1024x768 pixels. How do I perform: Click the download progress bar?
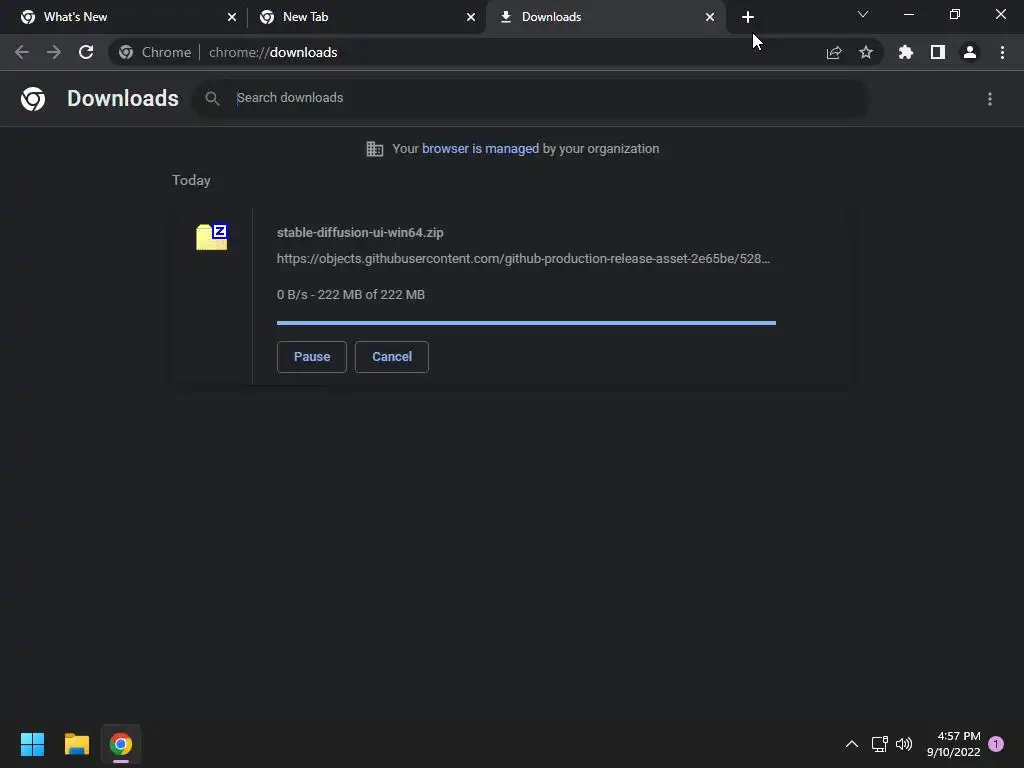tap(526, 323)
